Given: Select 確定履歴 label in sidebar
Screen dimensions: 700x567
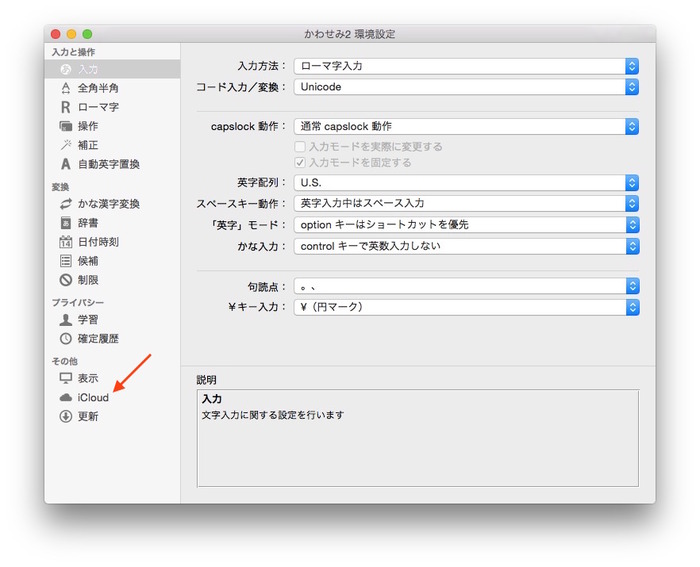Looking at the screenshot, I should tap(98, 339).
